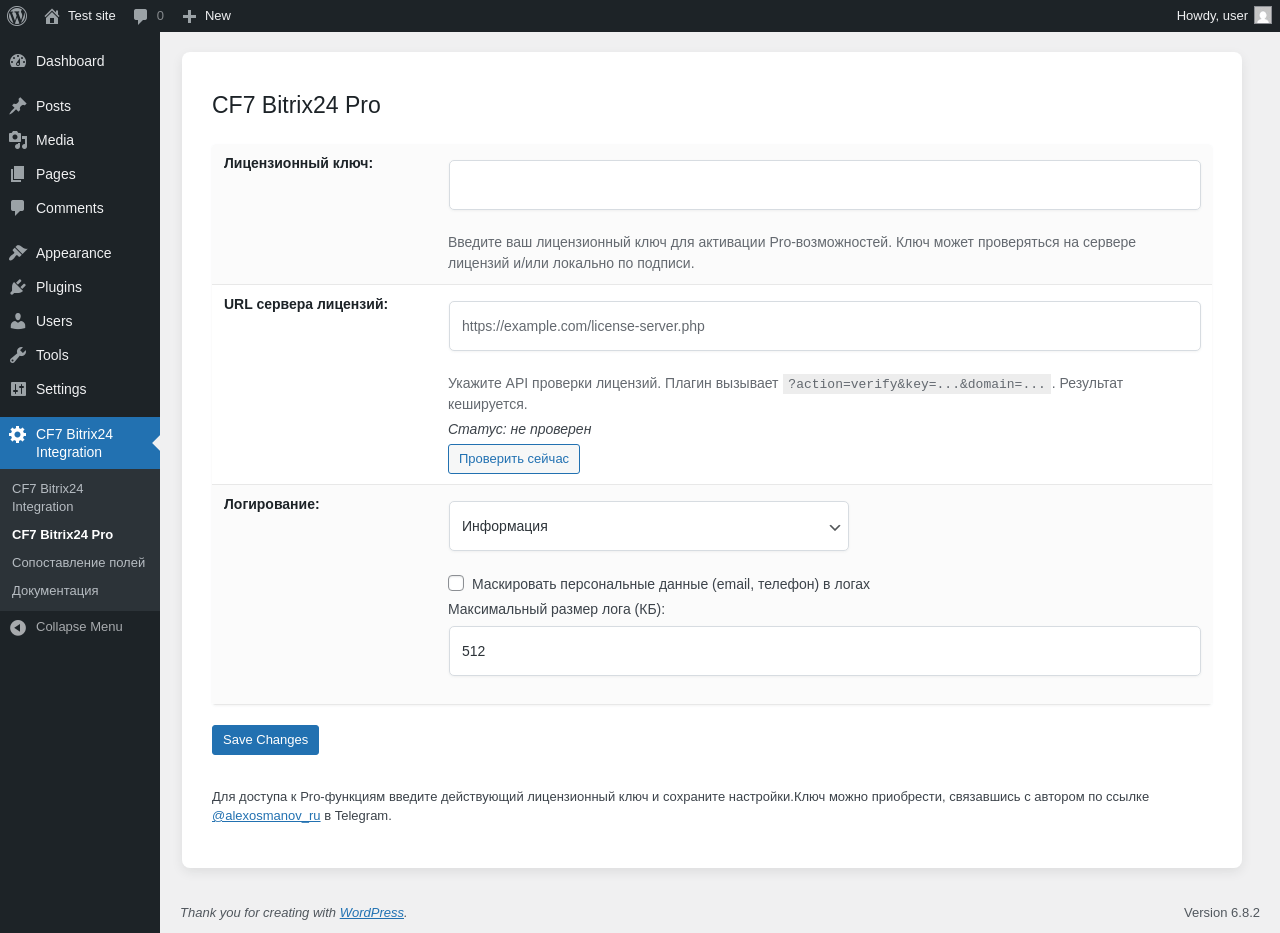Open Test site home icon
The height and width of the screenshot is (933, 1280).
52,16
